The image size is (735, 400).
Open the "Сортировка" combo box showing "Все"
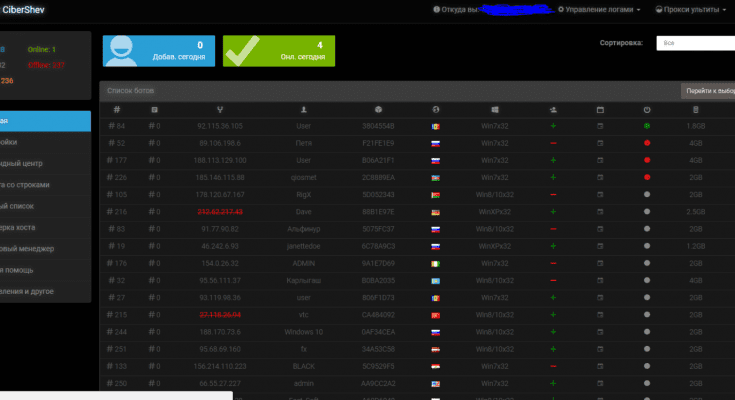[695, 44]
